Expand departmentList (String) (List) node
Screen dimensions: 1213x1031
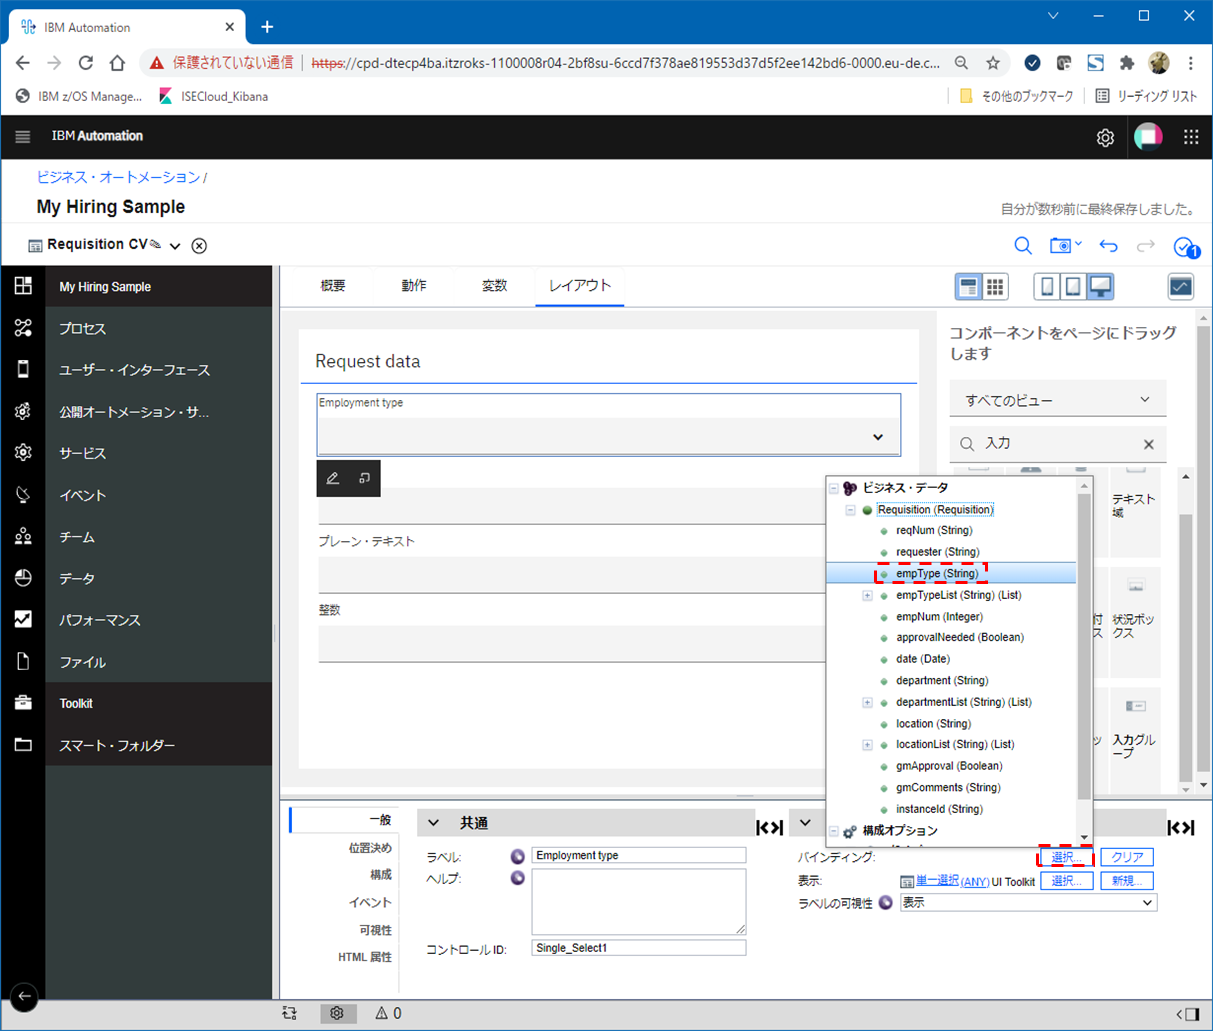pos(867,702)
